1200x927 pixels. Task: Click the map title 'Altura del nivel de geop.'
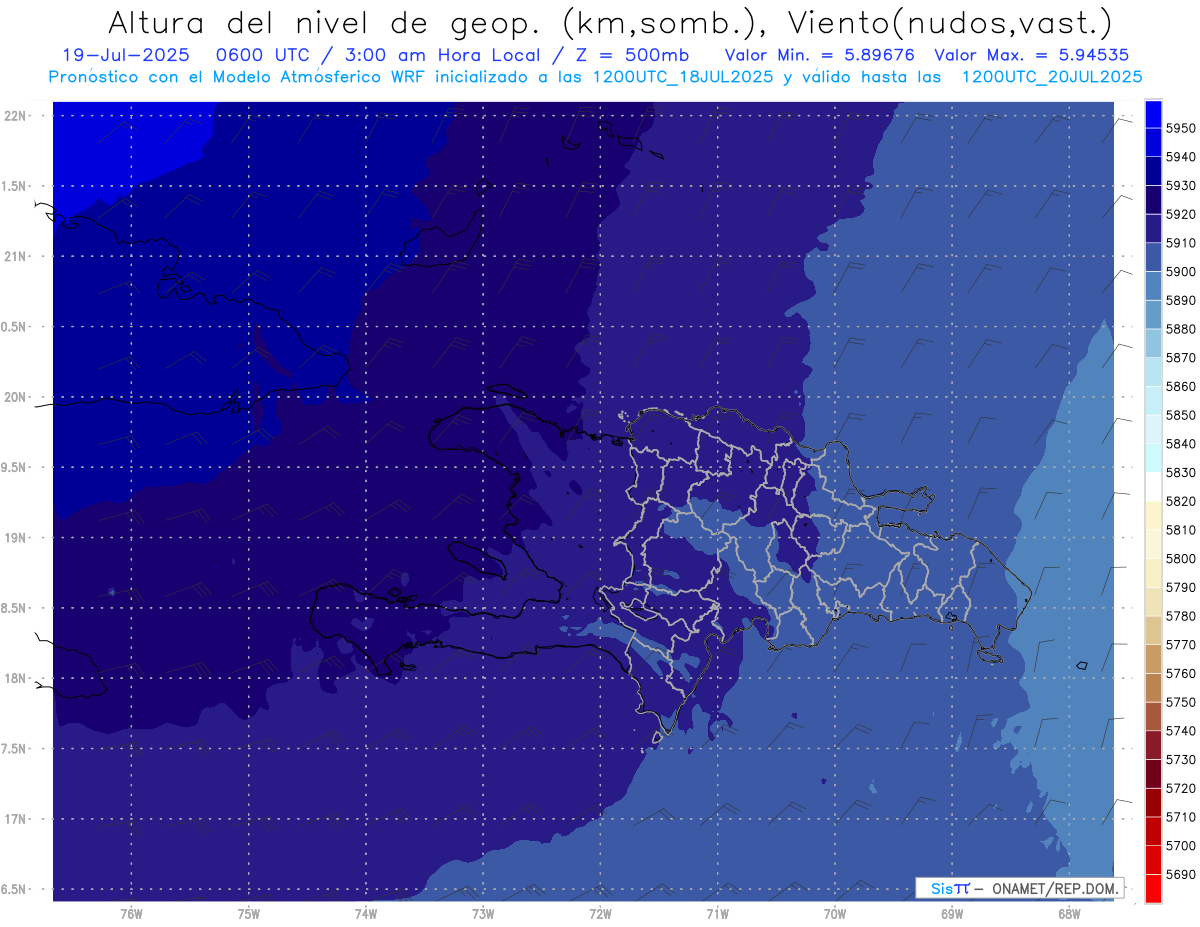[324, 23]
